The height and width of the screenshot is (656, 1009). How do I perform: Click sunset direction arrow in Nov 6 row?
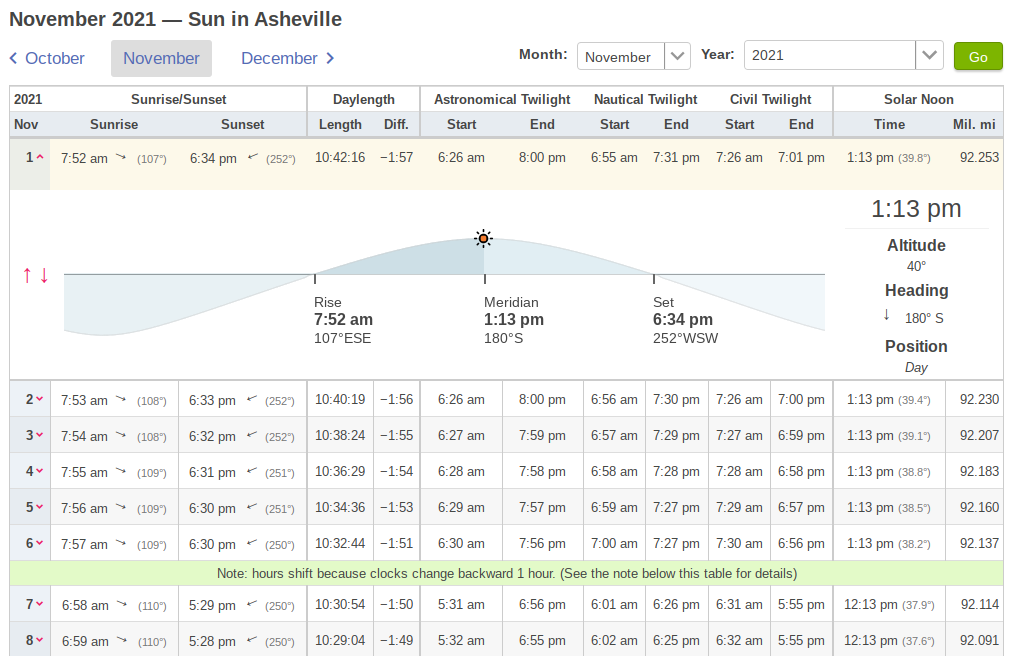point(252,543)
